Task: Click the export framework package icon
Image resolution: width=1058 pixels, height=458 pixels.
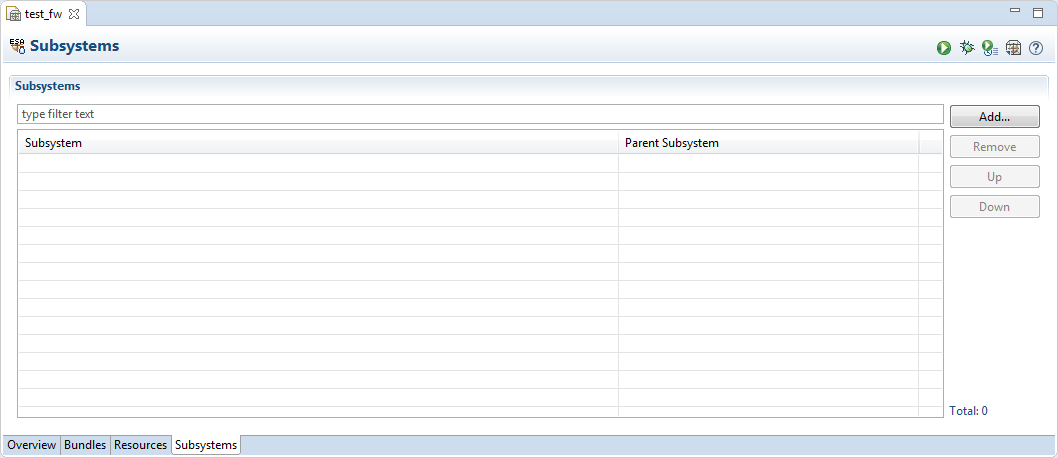Action: [1014, 47]
